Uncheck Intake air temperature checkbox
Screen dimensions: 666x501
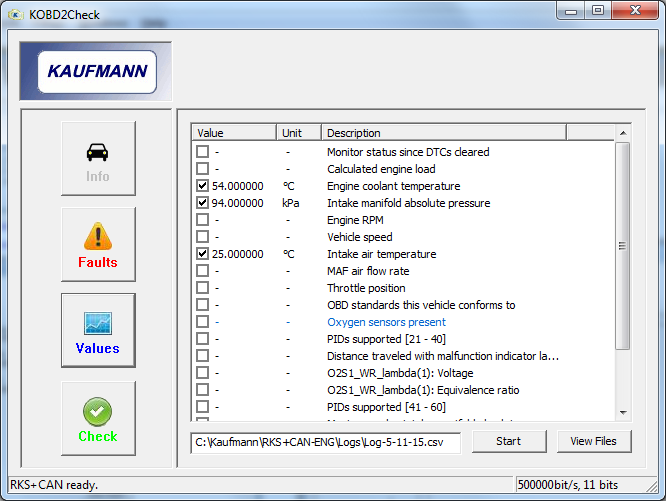(x=203, y=253)
